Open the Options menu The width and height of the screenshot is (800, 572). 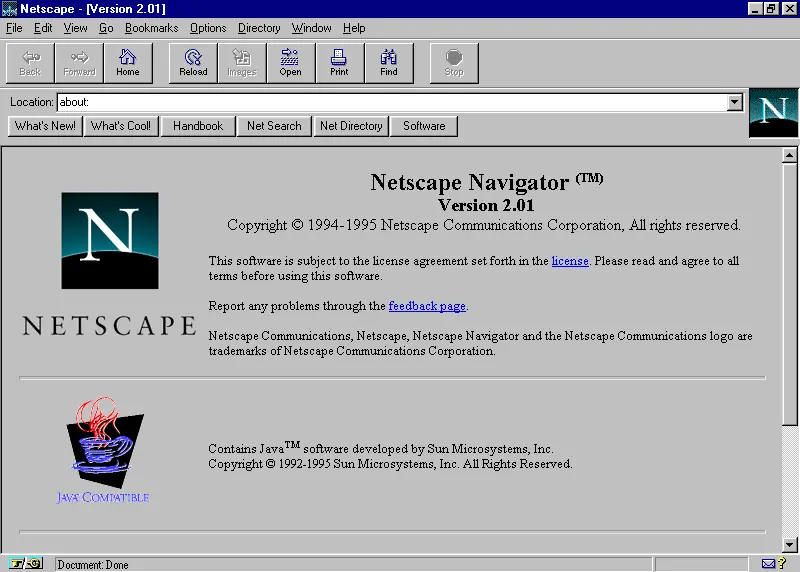tap(208, 28)
